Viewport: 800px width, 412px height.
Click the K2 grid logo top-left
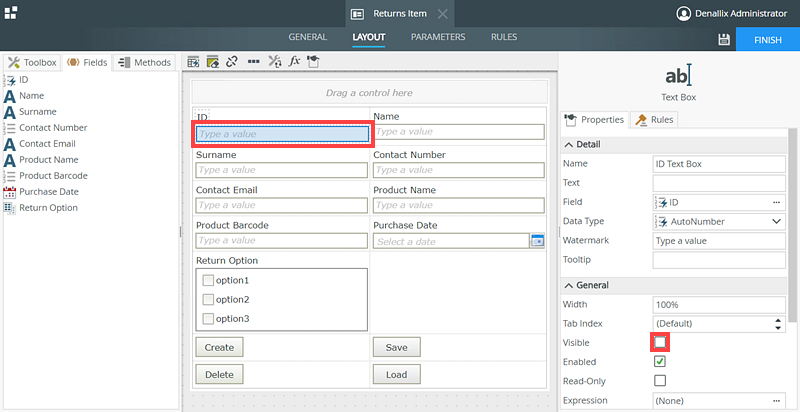tap(10, 13)
